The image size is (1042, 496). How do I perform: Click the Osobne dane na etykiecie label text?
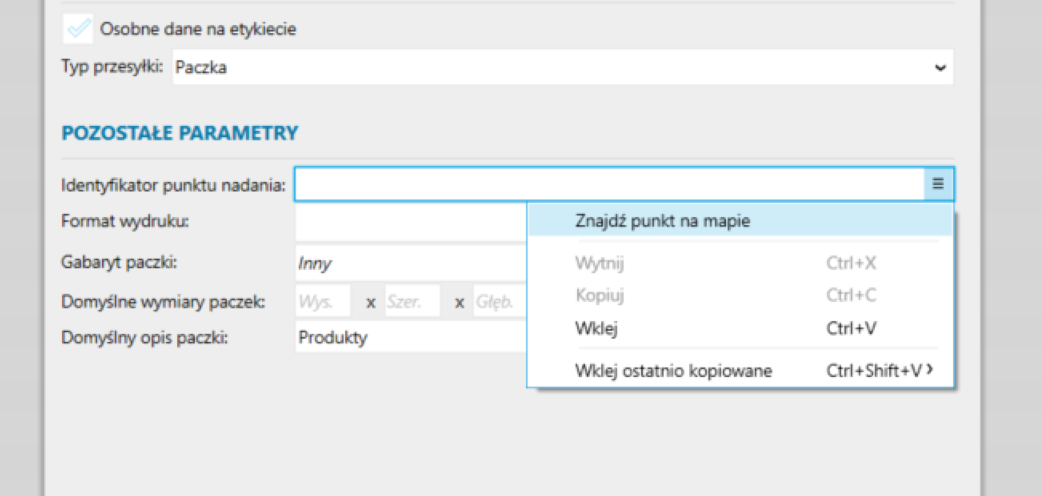[x=198, y=29]
